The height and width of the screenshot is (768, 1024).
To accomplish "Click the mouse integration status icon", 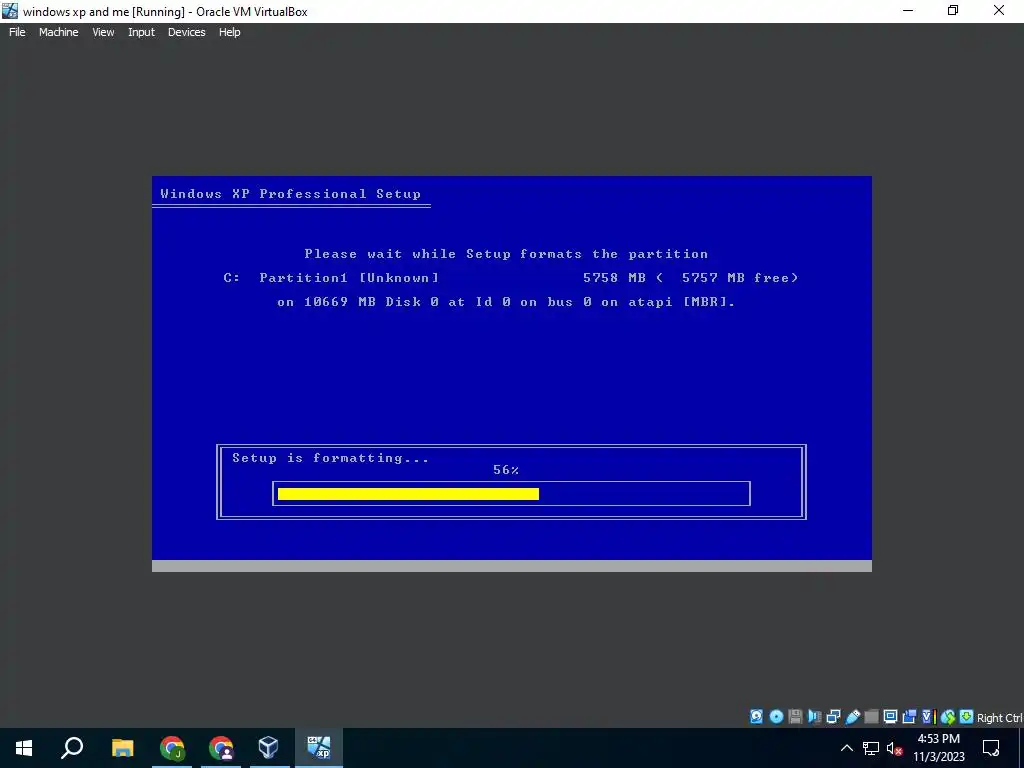I will pyautogui.click(x=948, y=717).
